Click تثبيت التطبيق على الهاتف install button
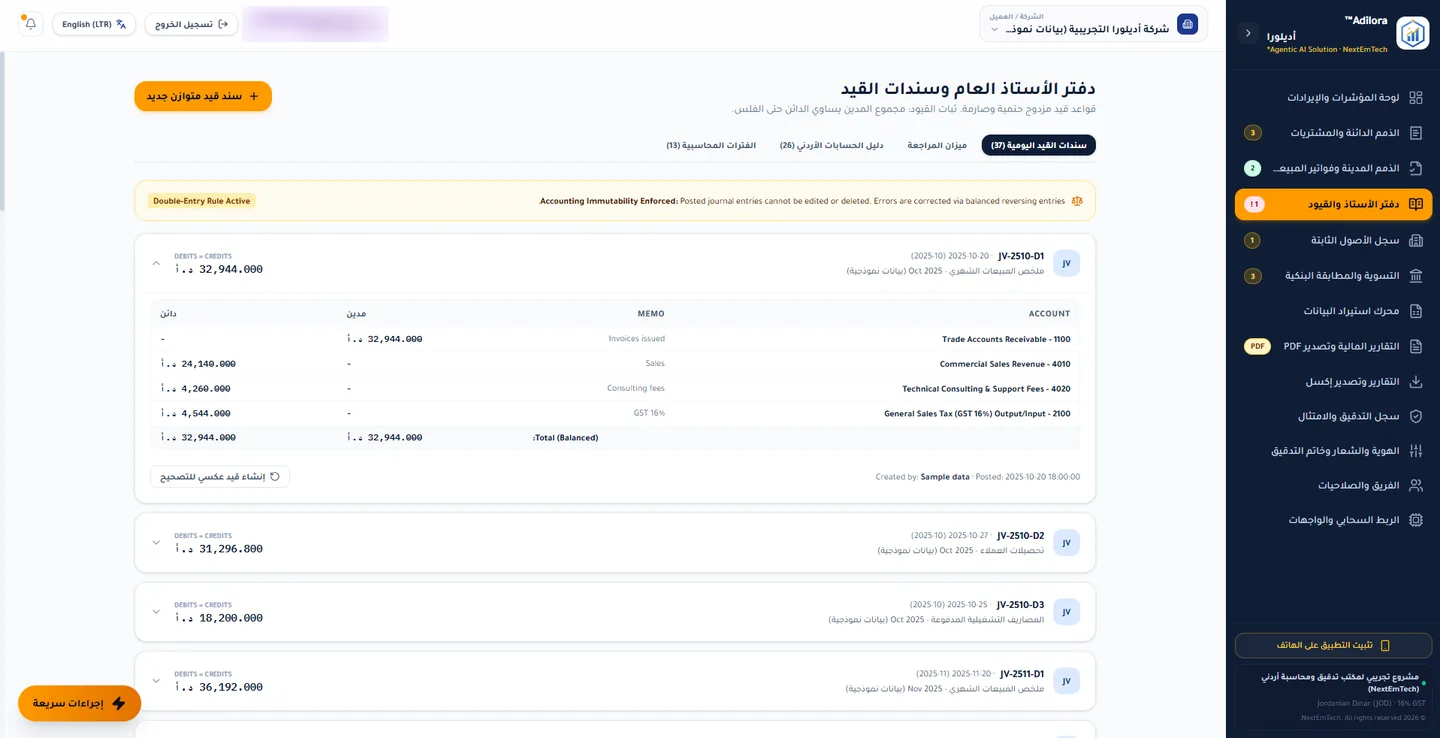This screenshot has height=738, width=1440. [1333, 645]
